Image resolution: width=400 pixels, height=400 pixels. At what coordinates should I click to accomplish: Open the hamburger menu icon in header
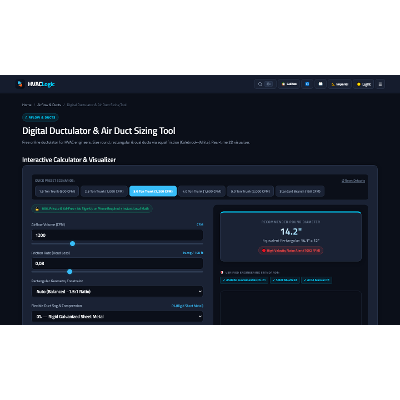[380, 84]
